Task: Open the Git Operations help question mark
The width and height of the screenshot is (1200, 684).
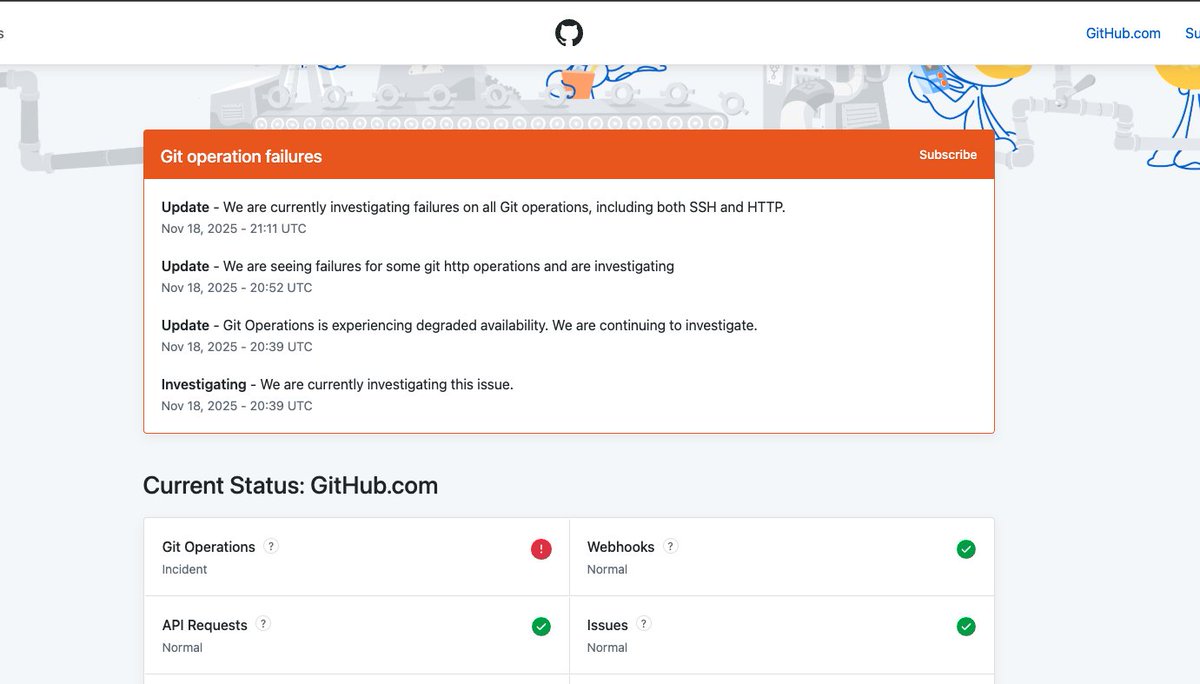Action: coord(270,546)
